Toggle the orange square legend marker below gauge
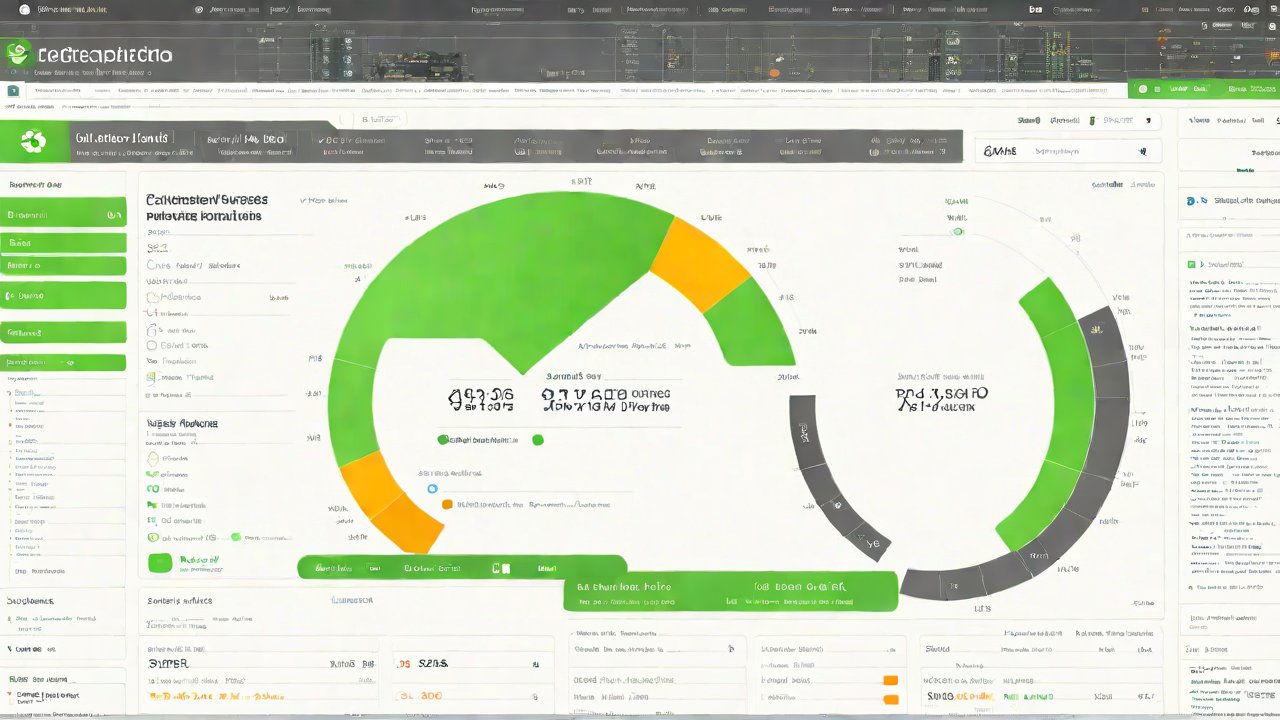Image resolution: width=1280 pixels, height=720 pixels. click(x=447, y=505)
